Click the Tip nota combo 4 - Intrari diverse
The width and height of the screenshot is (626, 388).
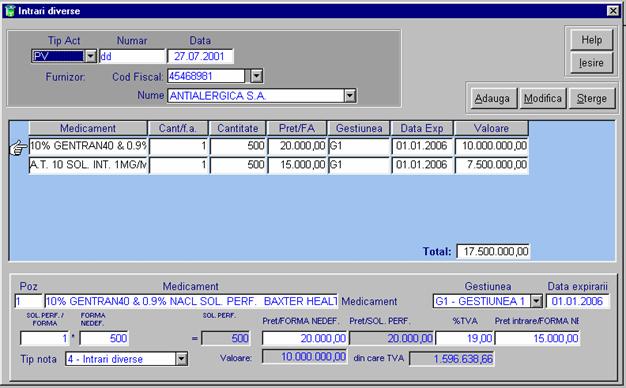coord(126,359)
